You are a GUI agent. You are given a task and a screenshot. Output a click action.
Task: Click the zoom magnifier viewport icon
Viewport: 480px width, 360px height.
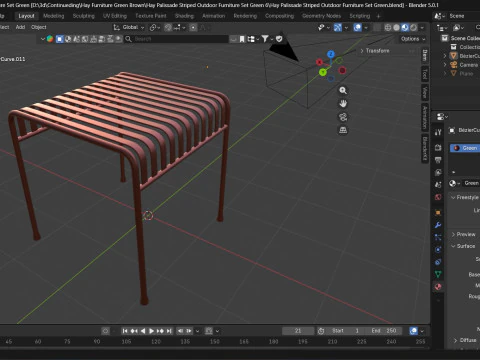click(343, 90)
